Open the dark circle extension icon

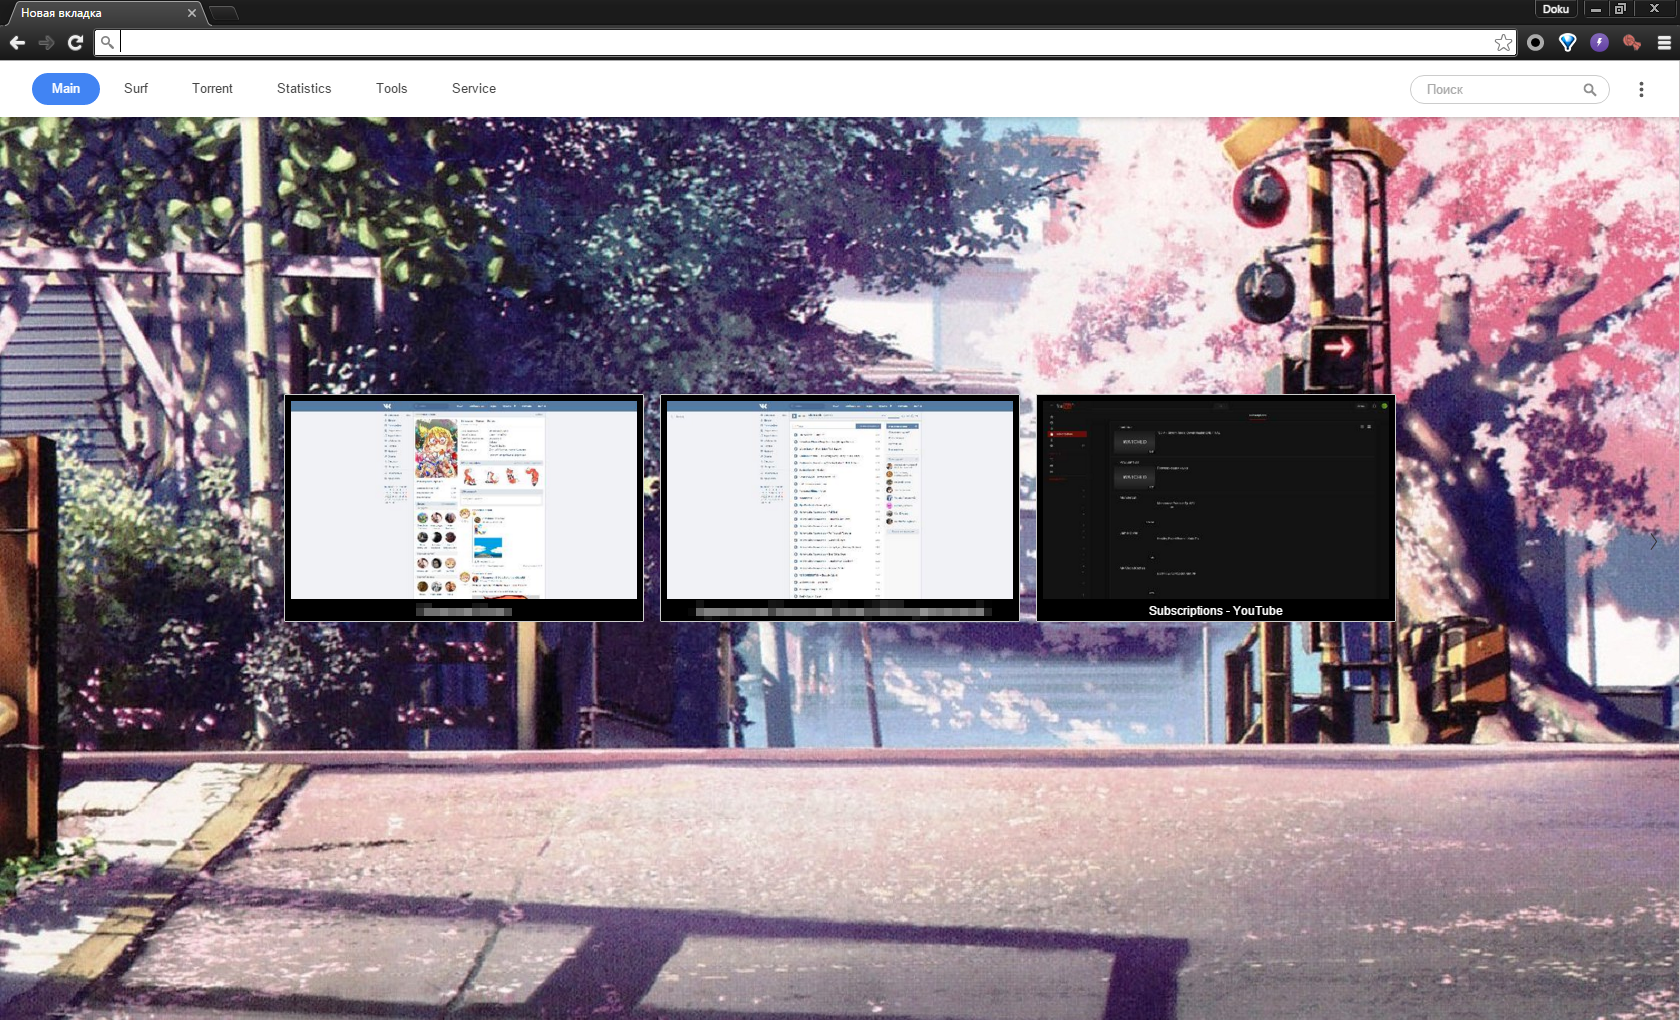point(1535,42)
